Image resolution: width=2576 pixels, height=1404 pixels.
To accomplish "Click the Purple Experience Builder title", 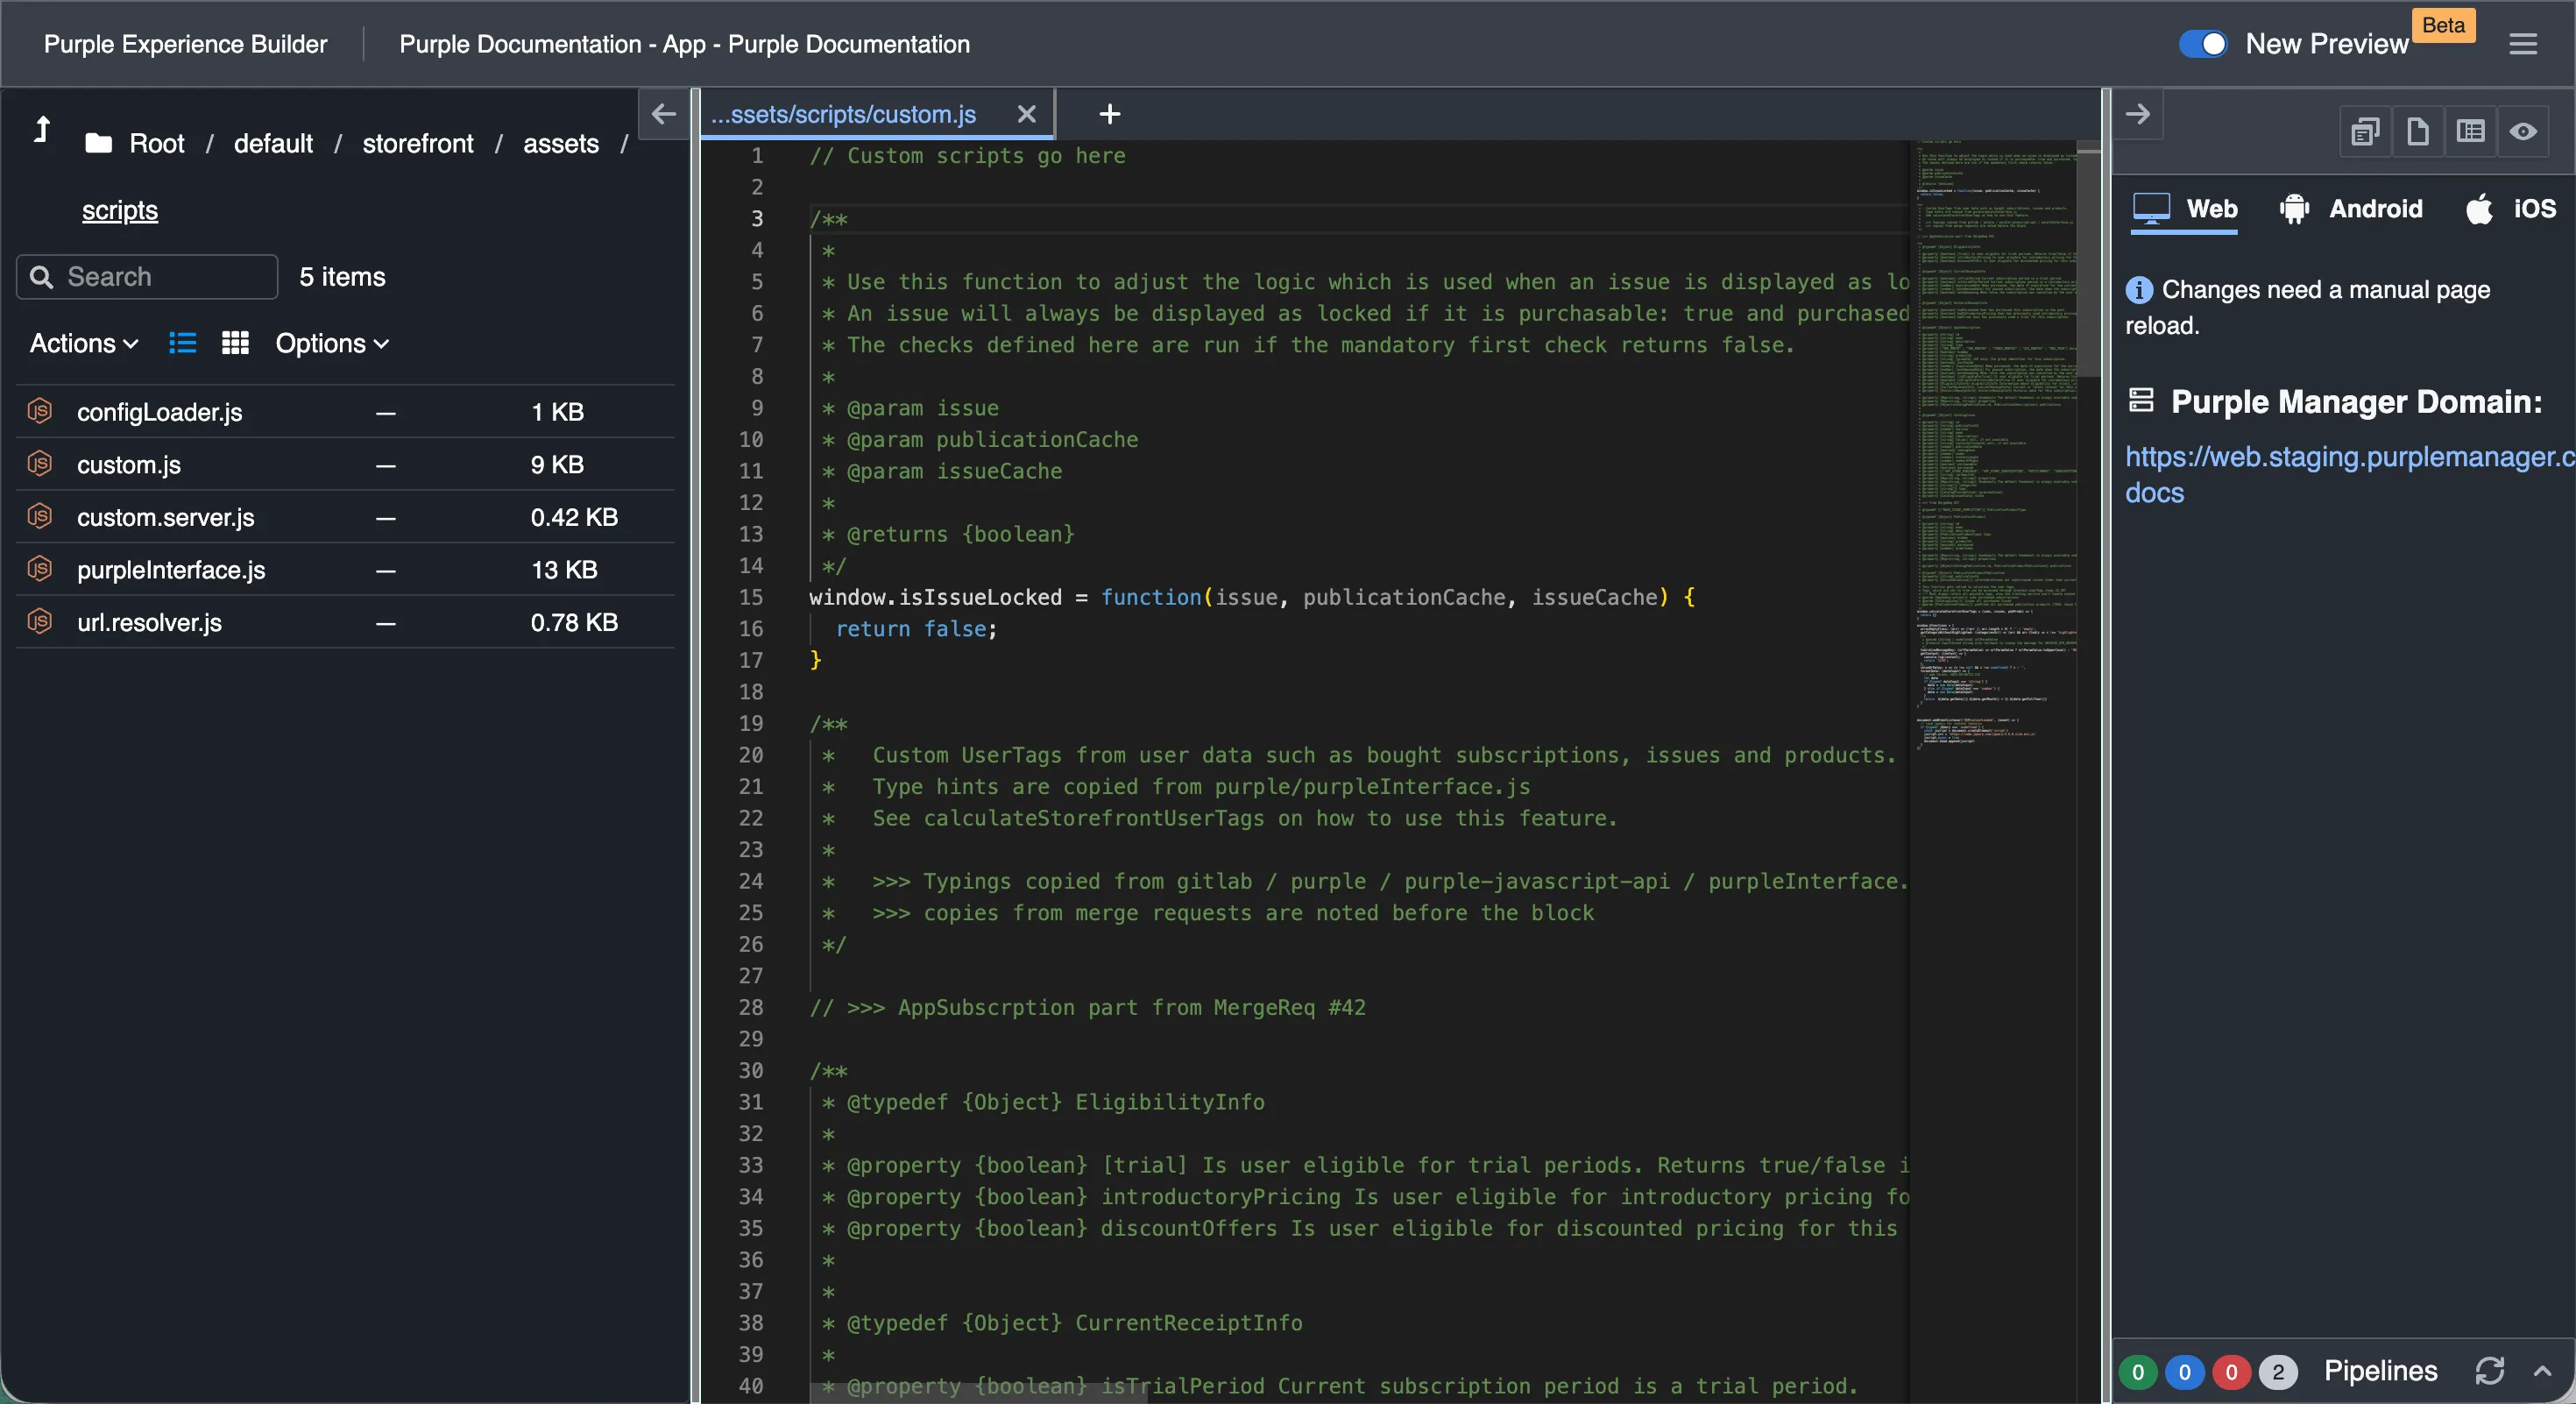I will pos(185,44).
